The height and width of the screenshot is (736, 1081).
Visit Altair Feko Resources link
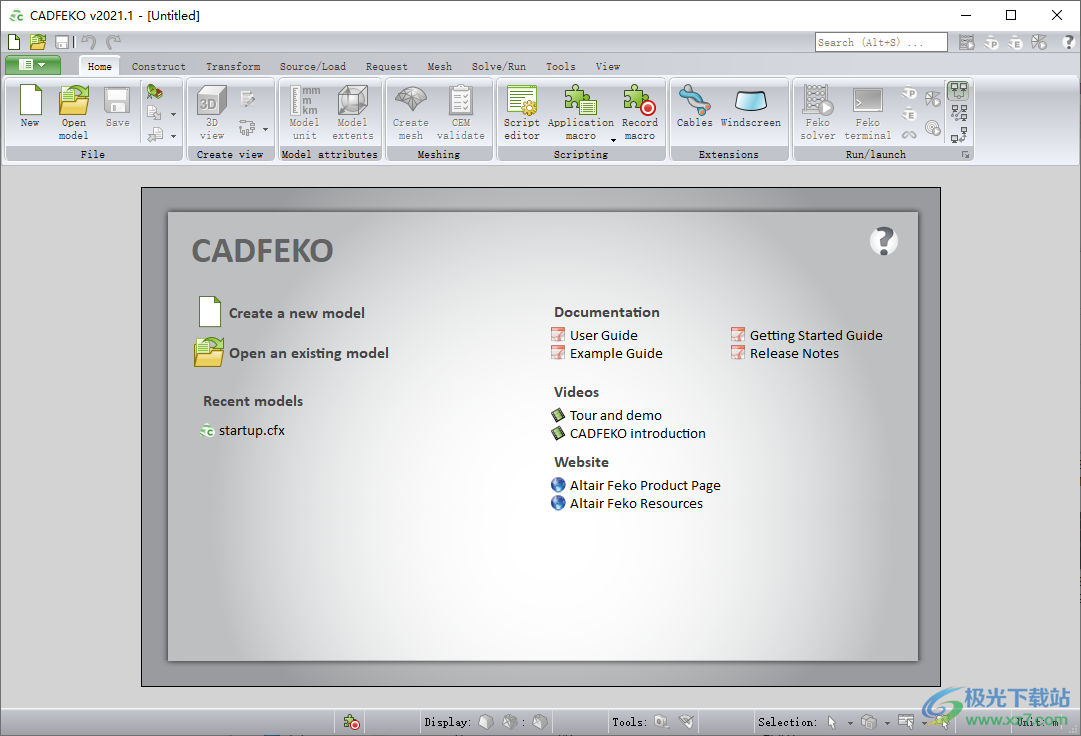point(627,504)
